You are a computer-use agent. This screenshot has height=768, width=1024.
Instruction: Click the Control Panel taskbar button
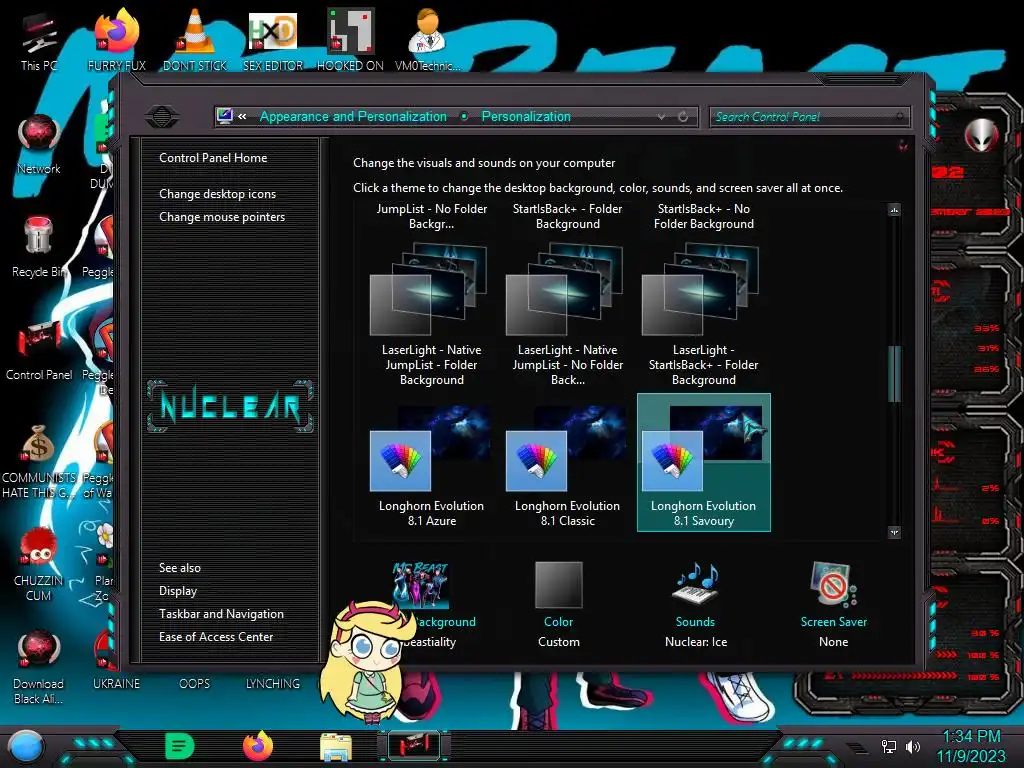[x=414, y=745]
